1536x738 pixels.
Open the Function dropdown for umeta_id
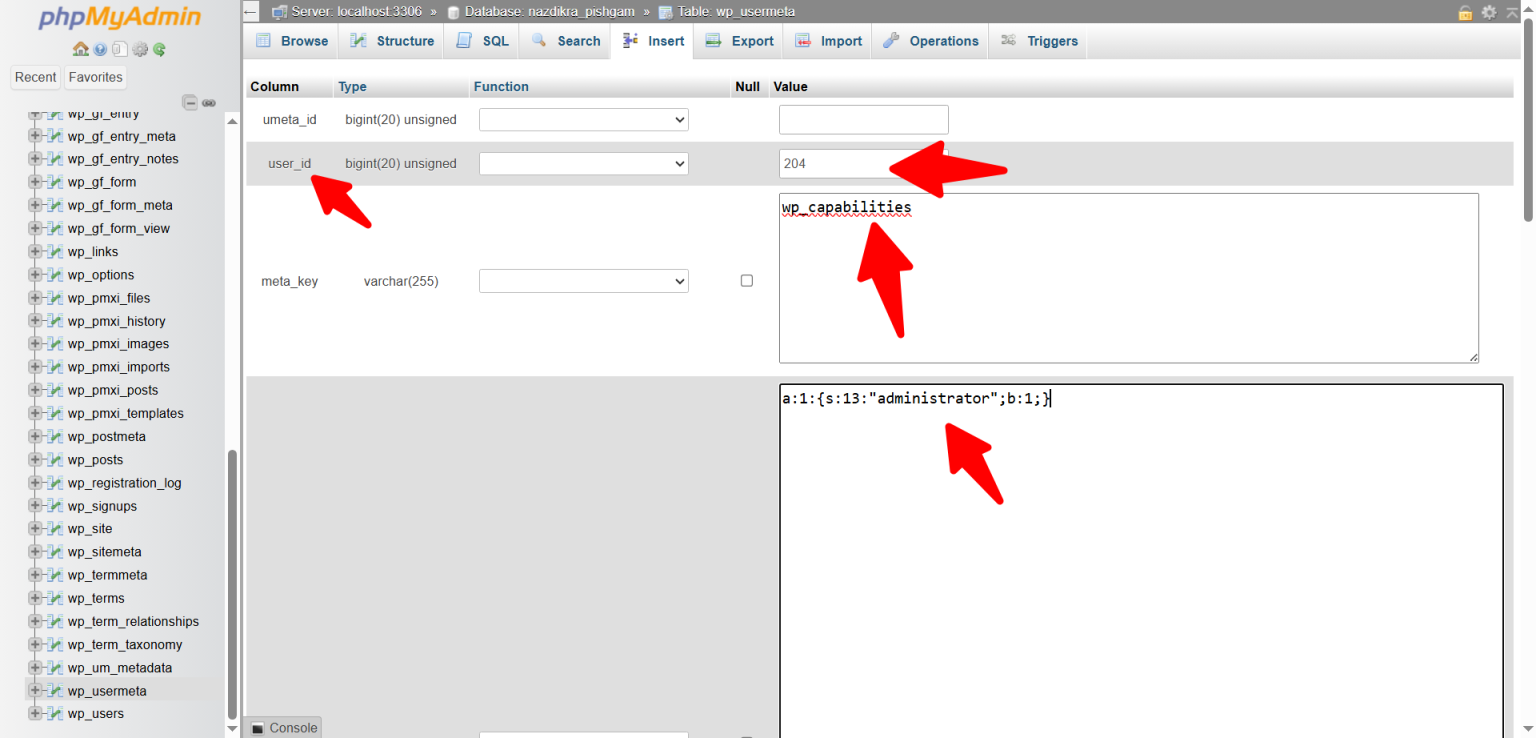coord(583,119)
